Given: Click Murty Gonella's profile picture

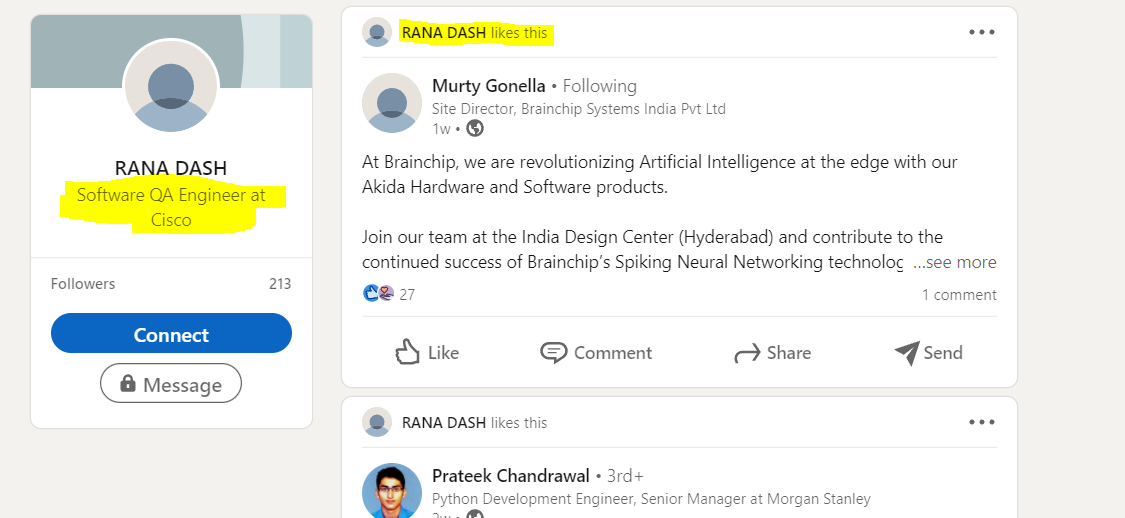Looking at the screenshot, I should pos(392,103).
